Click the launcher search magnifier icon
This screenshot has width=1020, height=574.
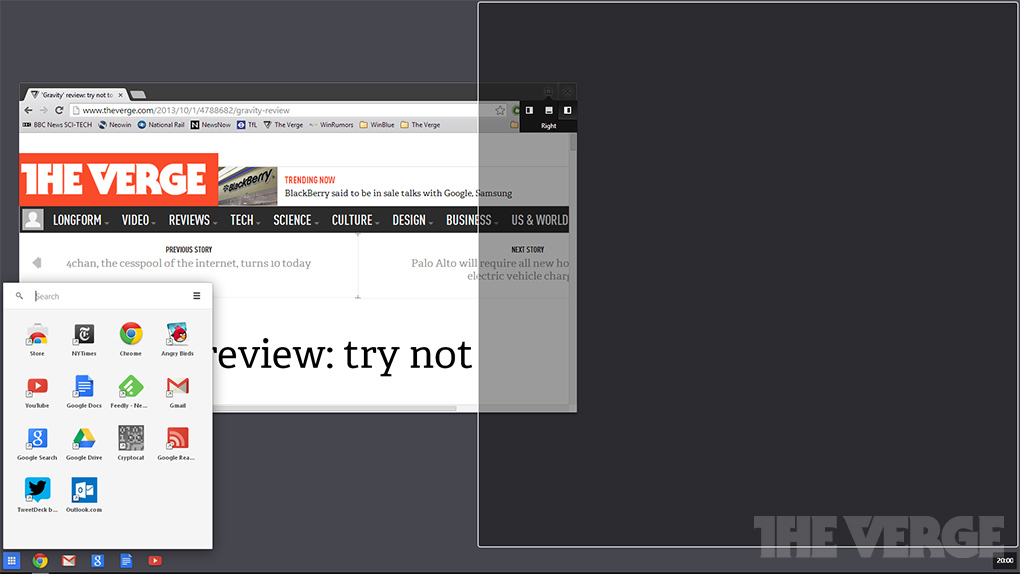coord(20,296)
